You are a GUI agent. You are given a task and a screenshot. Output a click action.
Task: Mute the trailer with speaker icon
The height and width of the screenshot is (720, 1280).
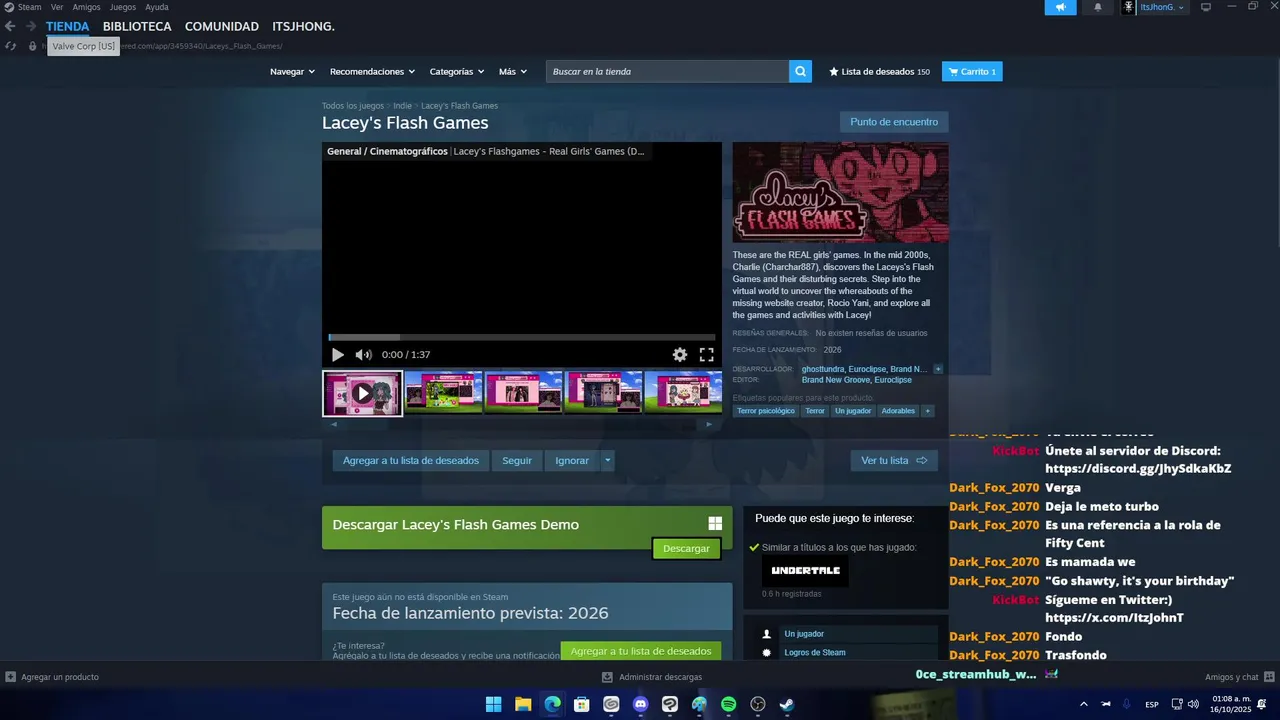tap(364, 355)
